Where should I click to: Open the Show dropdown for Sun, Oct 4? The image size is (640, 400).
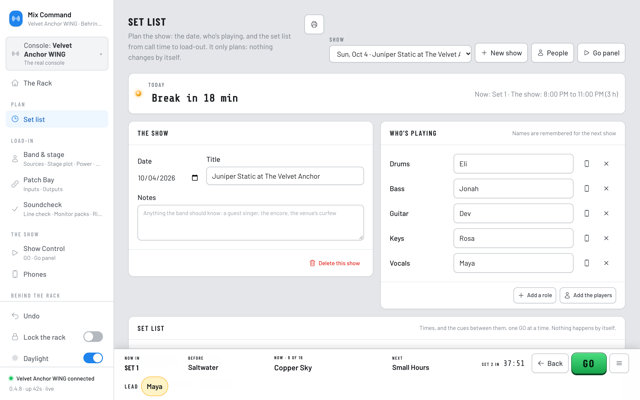click(x=400, y=54)
